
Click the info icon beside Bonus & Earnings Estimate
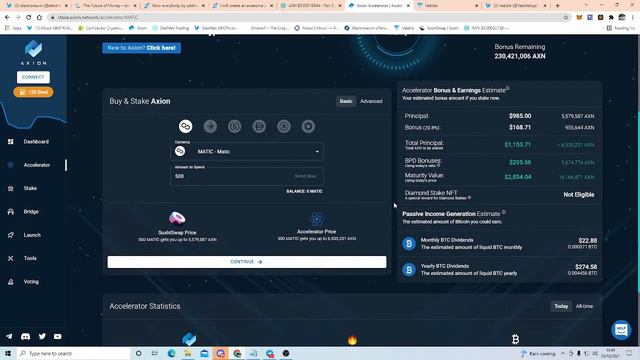[507, 88]
